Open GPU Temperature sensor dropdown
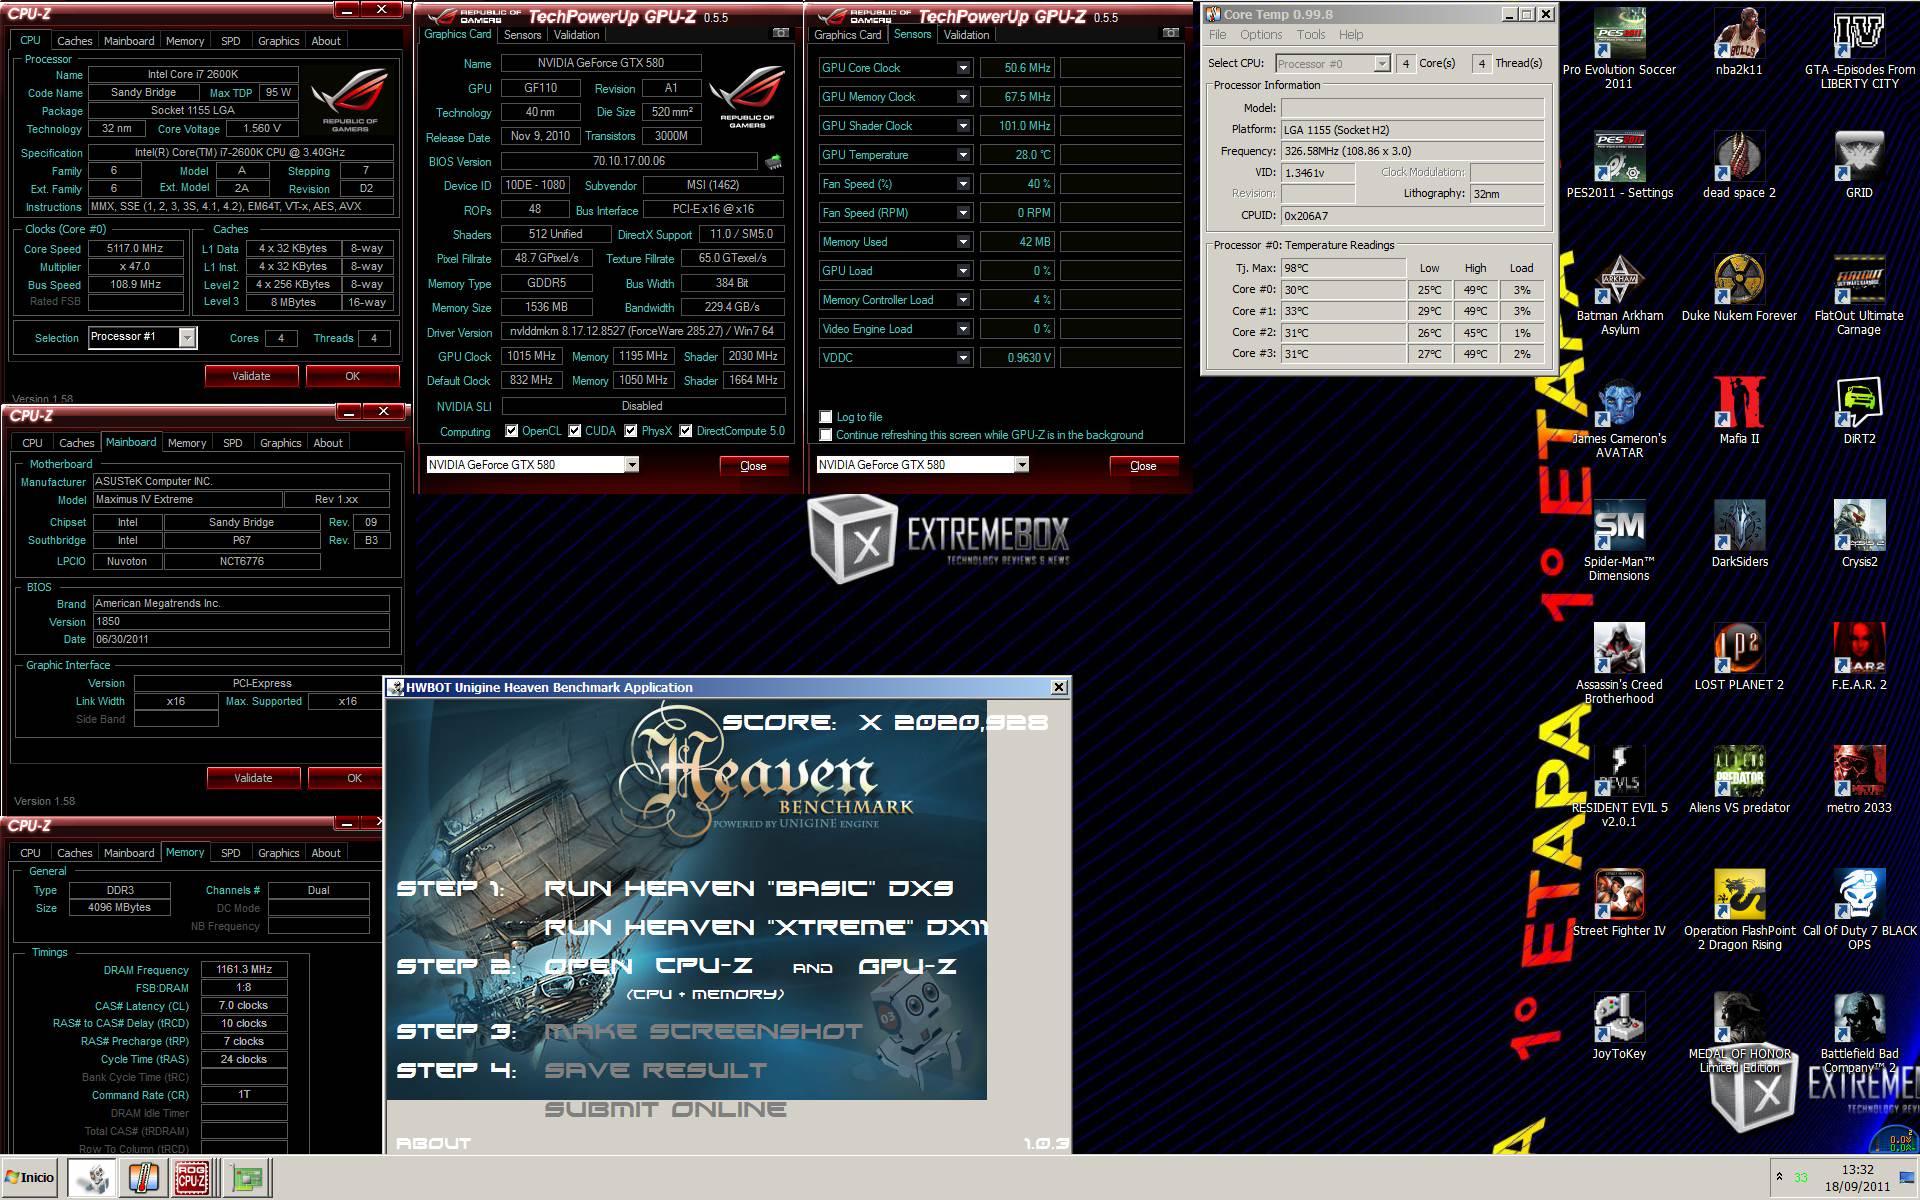The image size is (1920, 1200). click(x=963, y=155)
